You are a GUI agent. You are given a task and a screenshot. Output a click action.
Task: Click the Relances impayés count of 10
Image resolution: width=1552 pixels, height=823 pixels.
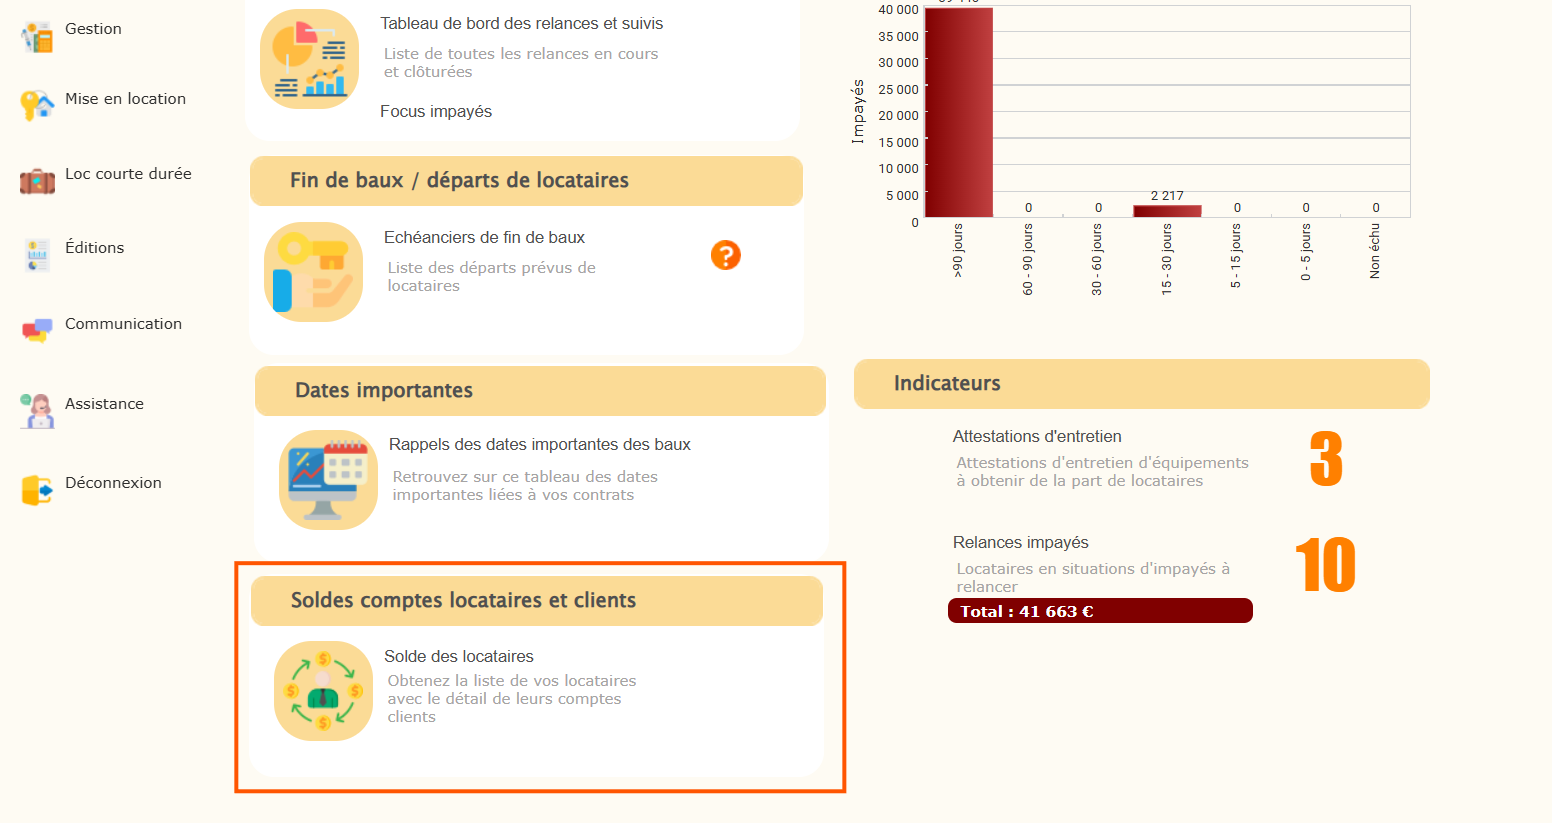tap(1324, 565)
